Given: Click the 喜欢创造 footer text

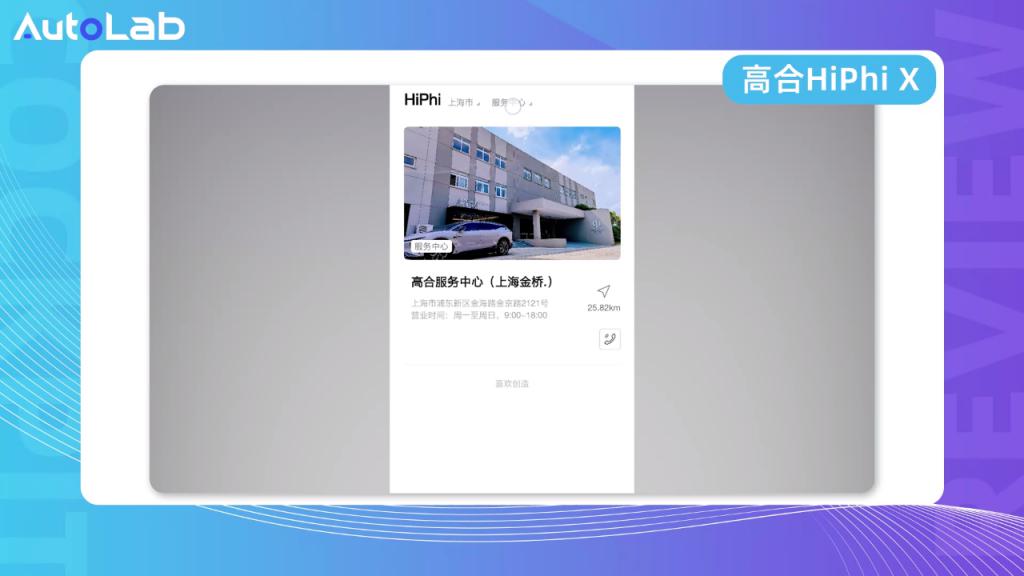Looking at the screenshot, I should click(x=512, y=383).
